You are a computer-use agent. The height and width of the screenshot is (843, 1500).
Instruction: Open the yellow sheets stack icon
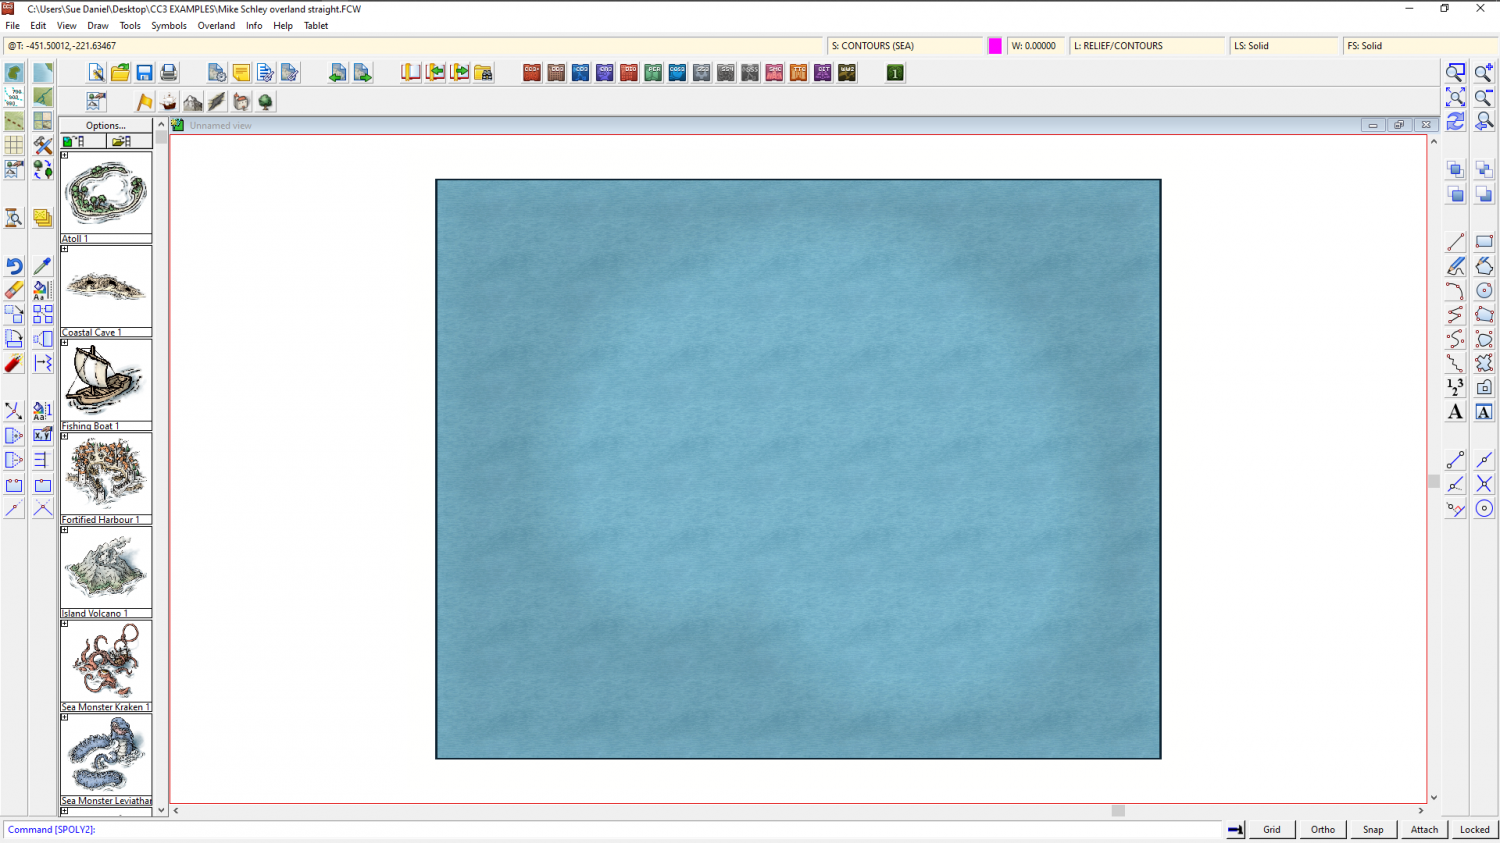point(42,218)
